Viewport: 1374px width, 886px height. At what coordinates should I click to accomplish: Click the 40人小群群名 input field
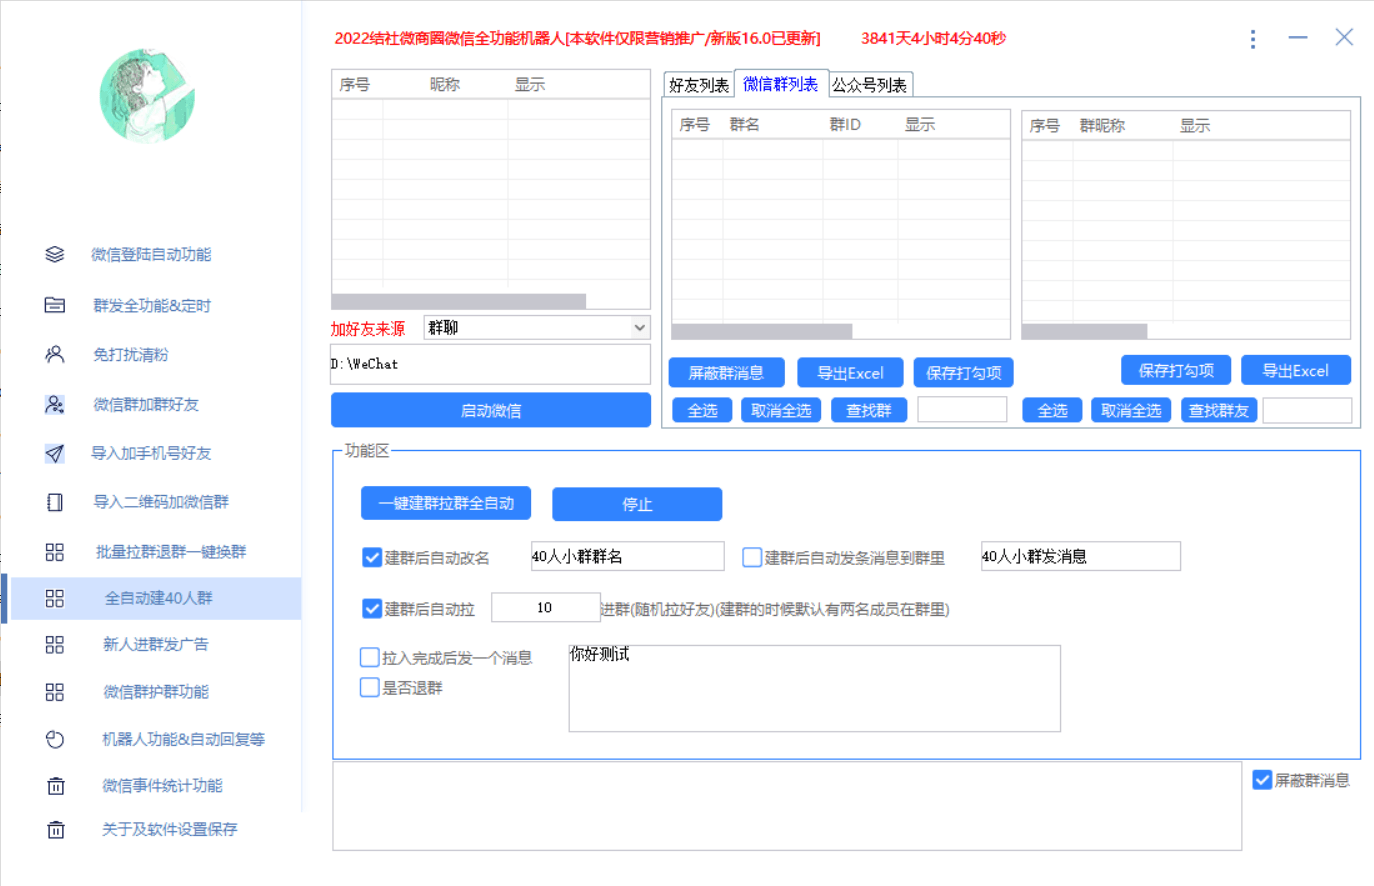click(627, 556)
